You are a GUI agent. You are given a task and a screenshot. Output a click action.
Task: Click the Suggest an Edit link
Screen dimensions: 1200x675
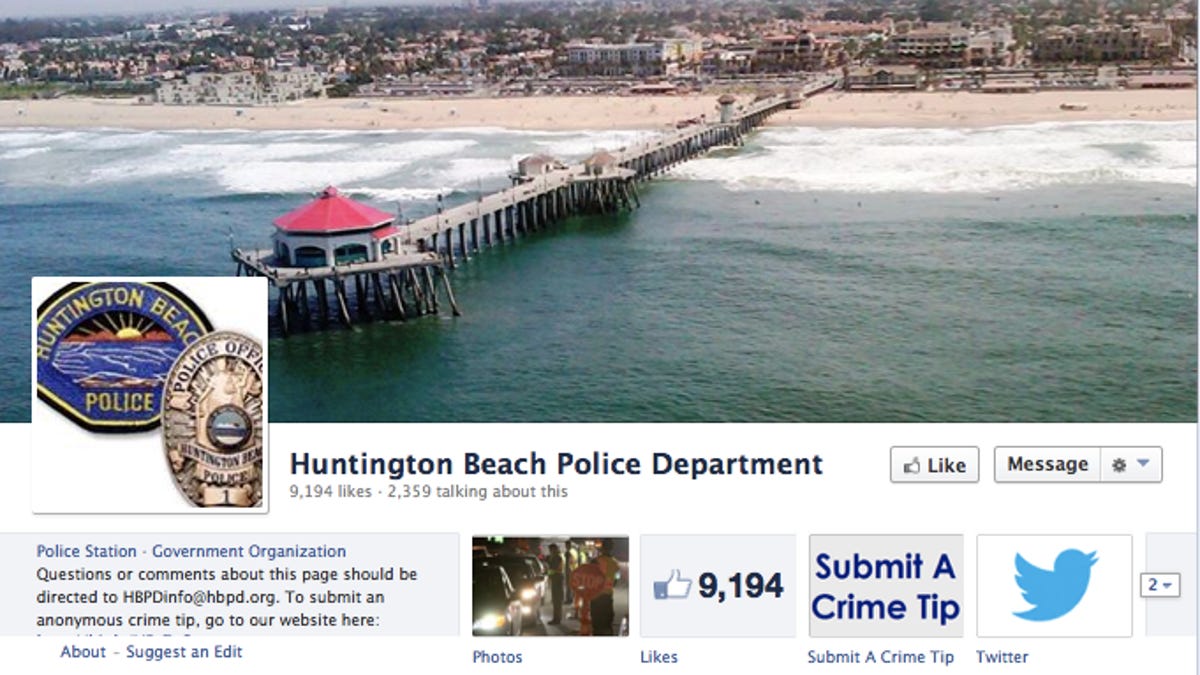click(x=184, y=652)
